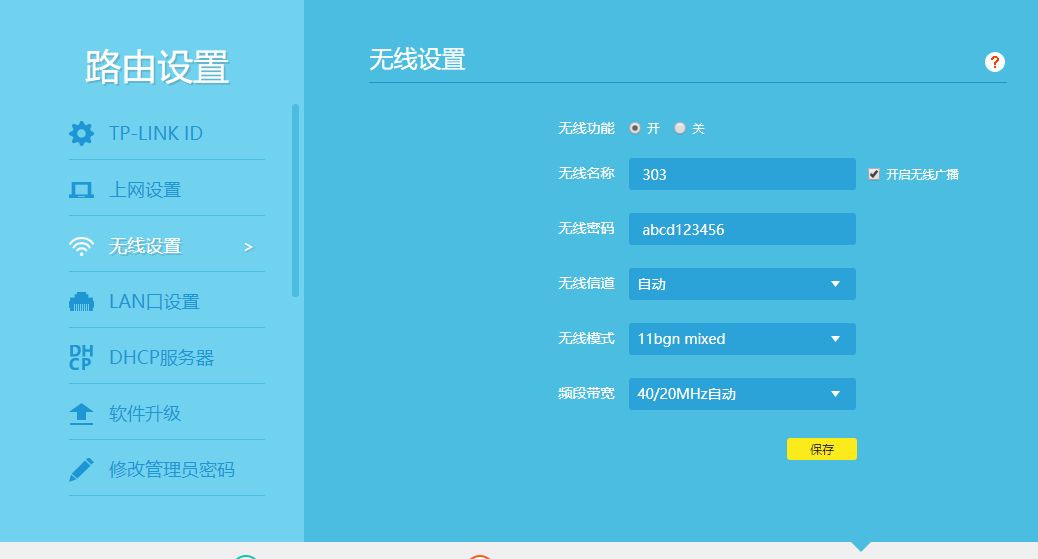The width and height of the screenshot is (1038, 559).
Task: Open the 无线模式 dropdown showing 11bgn mixed
Action: (x=742, y=339)
